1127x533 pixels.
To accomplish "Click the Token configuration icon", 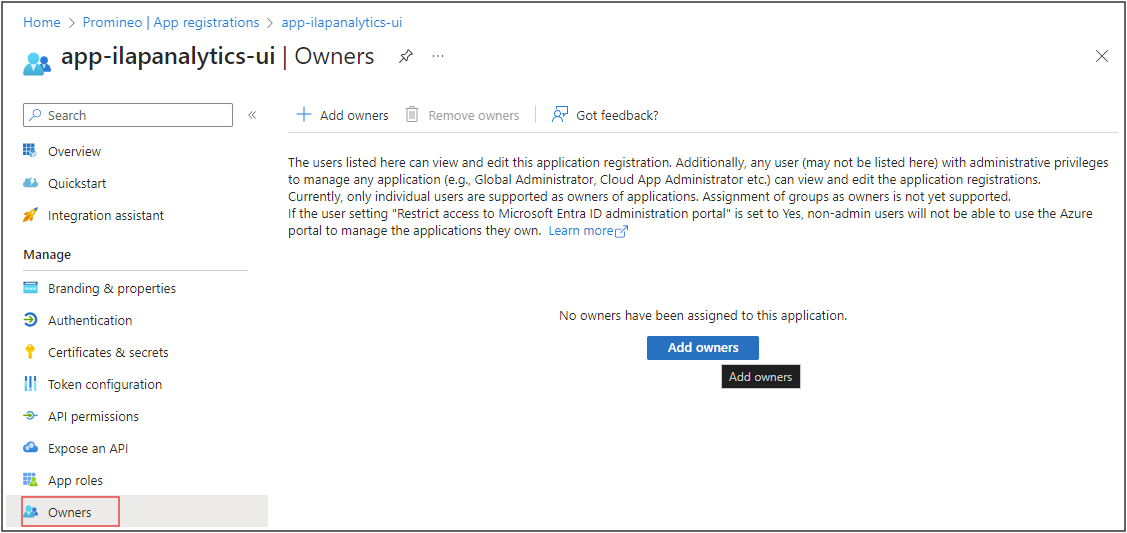I will pos(29,384).
